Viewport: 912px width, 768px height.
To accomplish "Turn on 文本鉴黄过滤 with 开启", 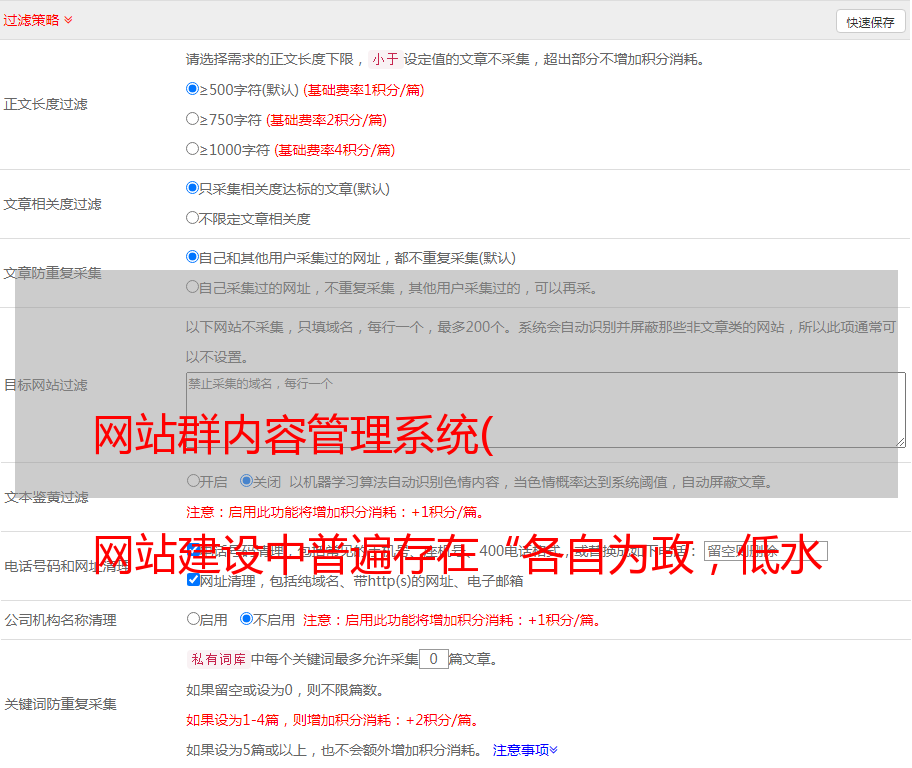I will point(193,481).
